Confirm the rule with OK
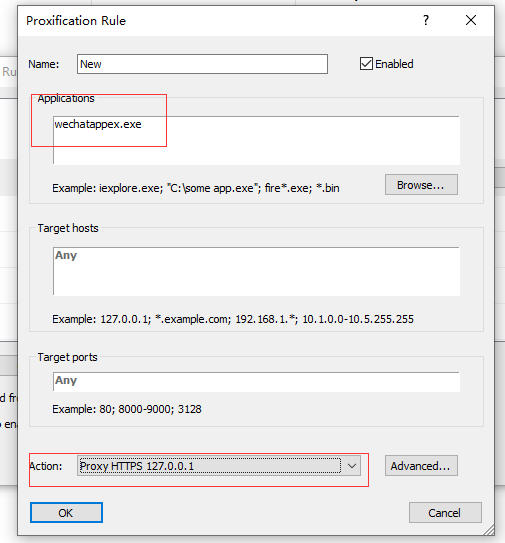The width and height of the screenshot is (505, 543). (66, 513)
